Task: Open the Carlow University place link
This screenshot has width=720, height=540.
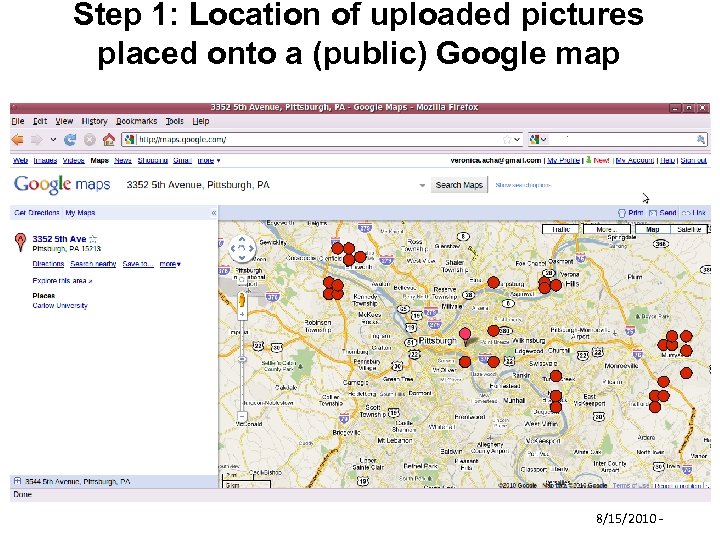Action: click(x=60, y=305)
